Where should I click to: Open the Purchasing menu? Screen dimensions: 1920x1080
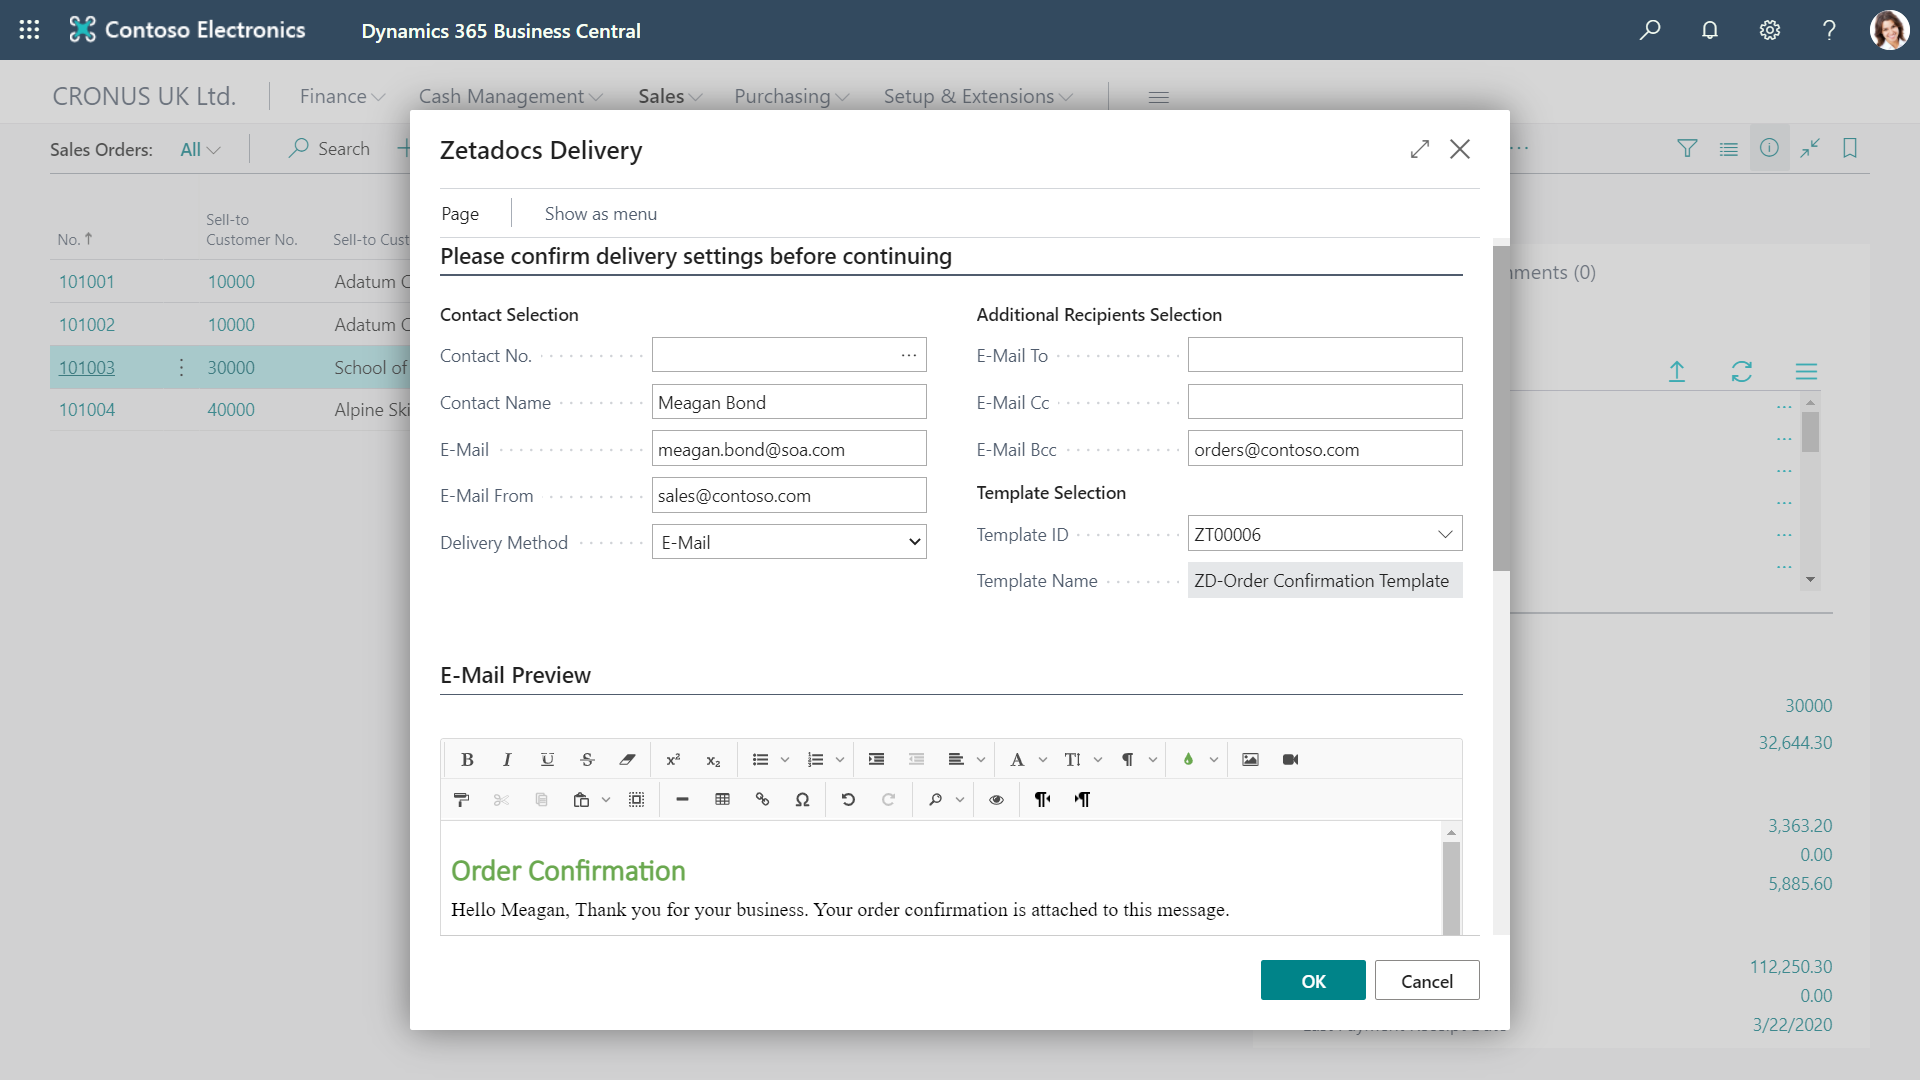pyautogui.click(x=791, y=97)
